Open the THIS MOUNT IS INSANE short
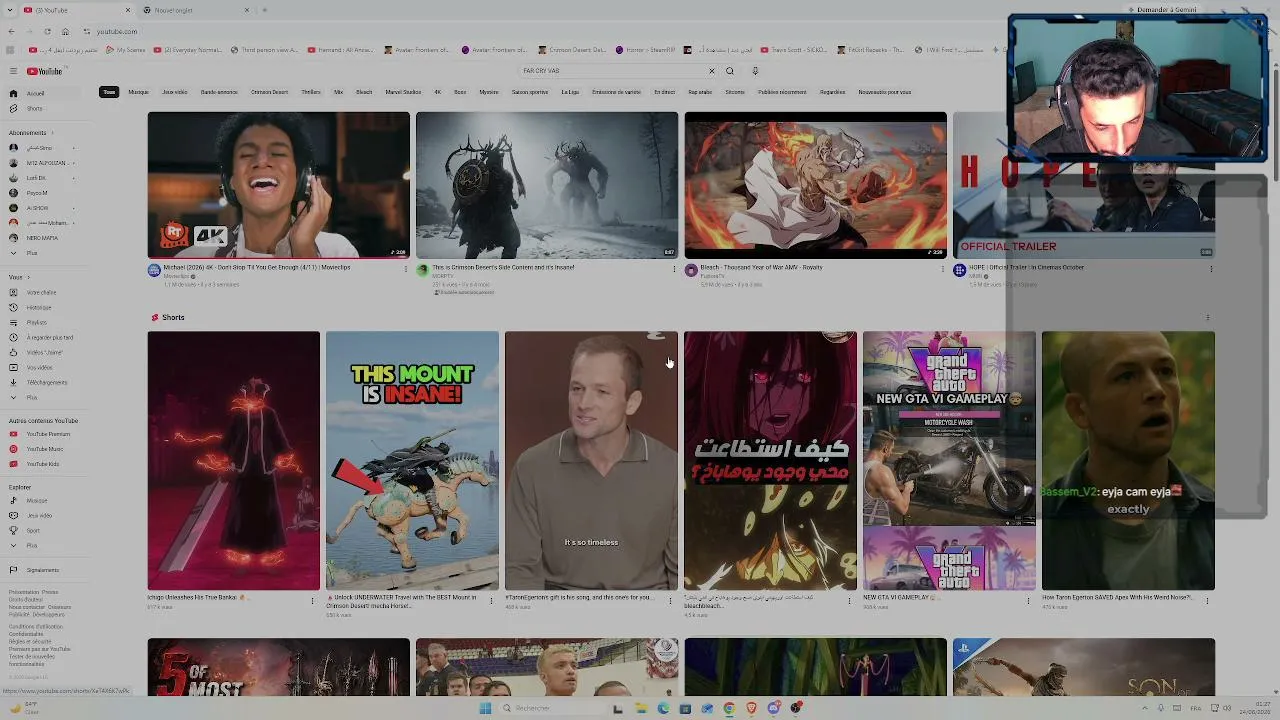This screenshot has height=720, width=1280. 412,461
